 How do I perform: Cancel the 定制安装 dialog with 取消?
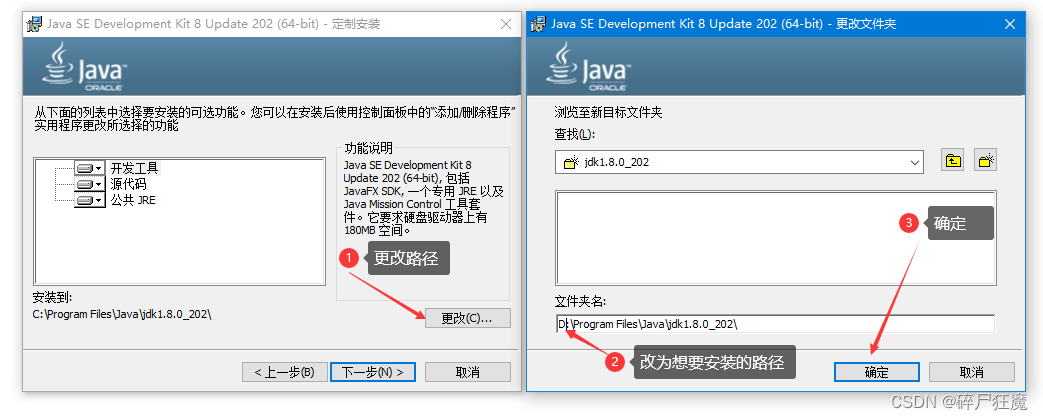coord(468,372)
